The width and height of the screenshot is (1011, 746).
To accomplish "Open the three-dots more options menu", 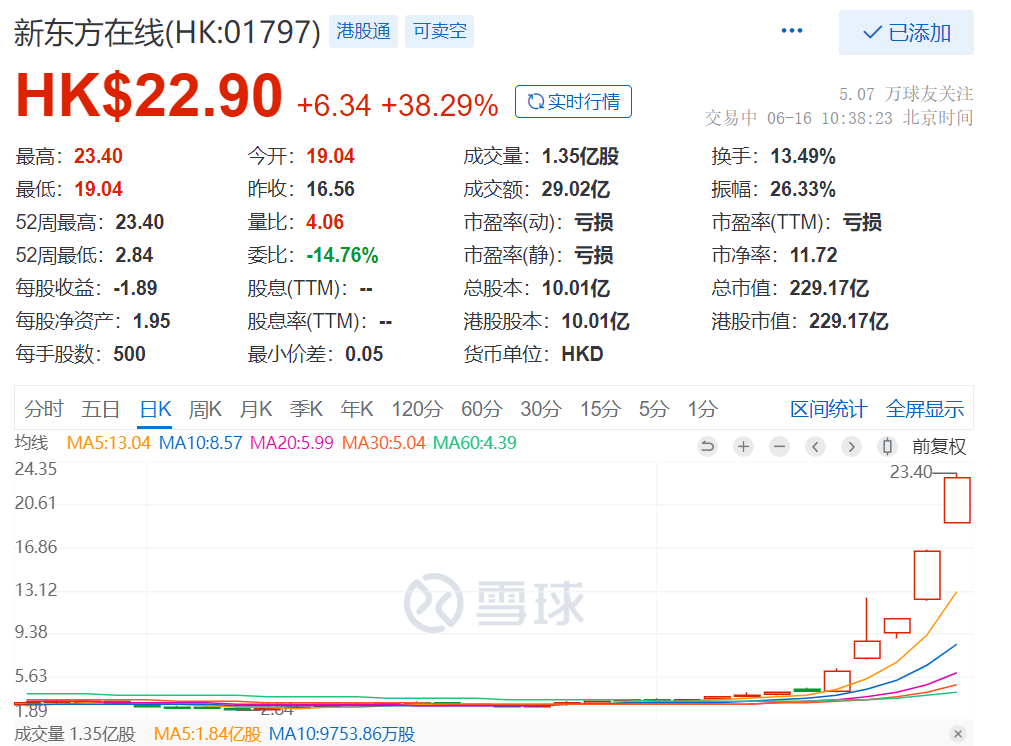I will (x=792, y=31).
